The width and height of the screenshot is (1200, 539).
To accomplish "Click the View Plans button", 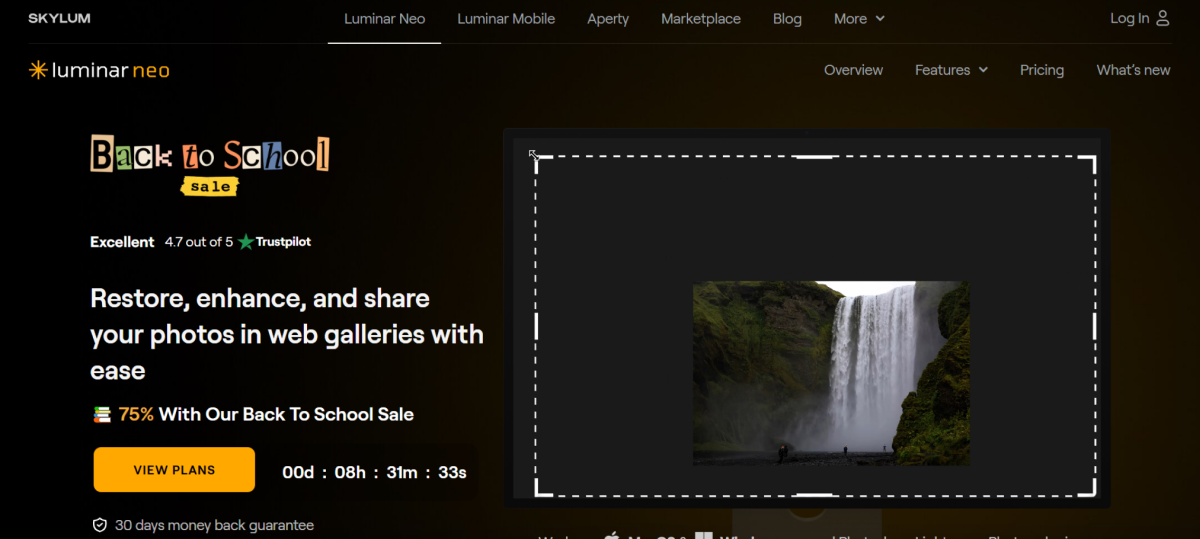I will click(x=174, y=470).
